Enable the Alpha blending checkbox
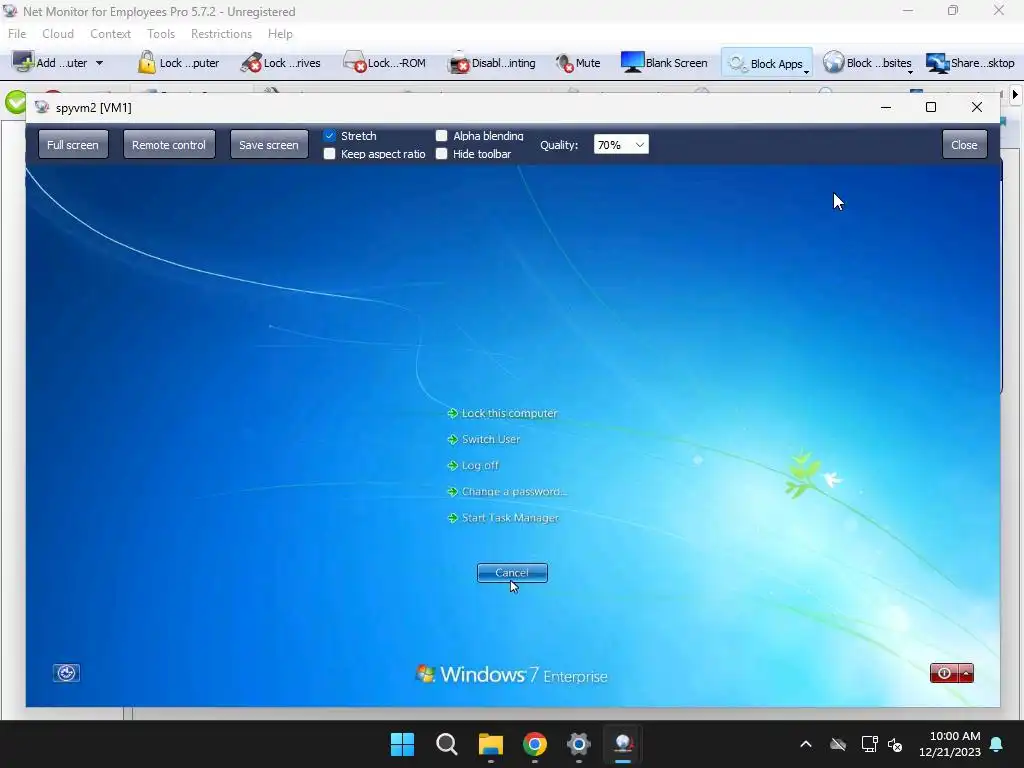The image size is (1024, 768). pos(441,136)
